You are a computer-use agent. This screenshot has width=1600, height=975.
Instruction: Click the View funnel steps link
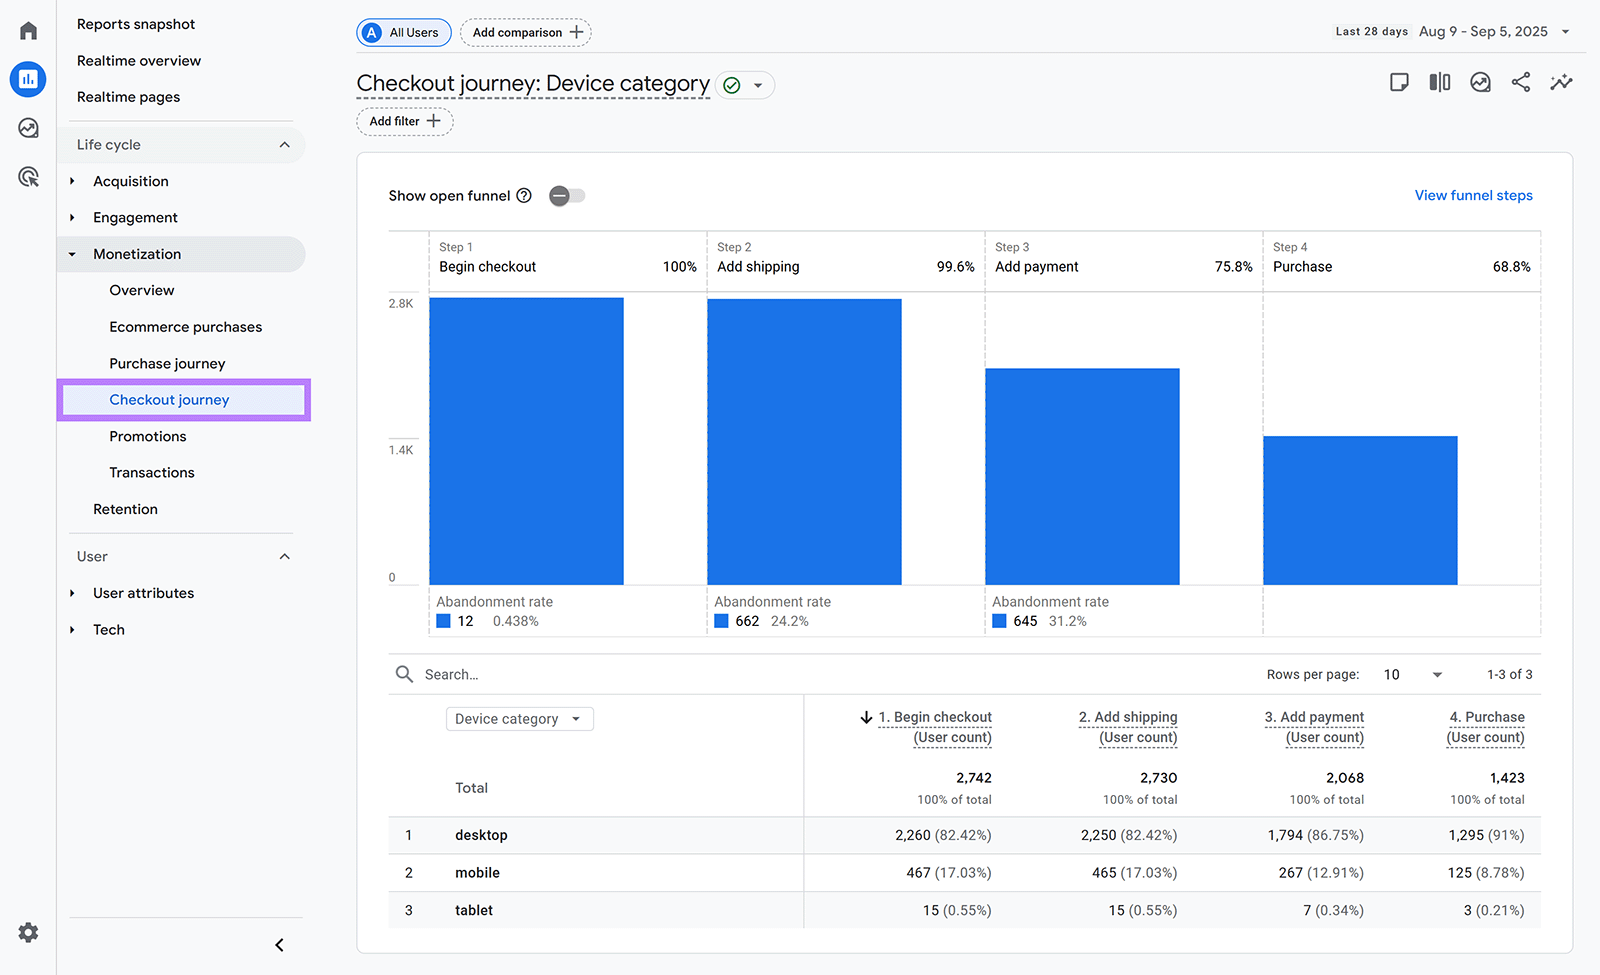click(1473, 195)
